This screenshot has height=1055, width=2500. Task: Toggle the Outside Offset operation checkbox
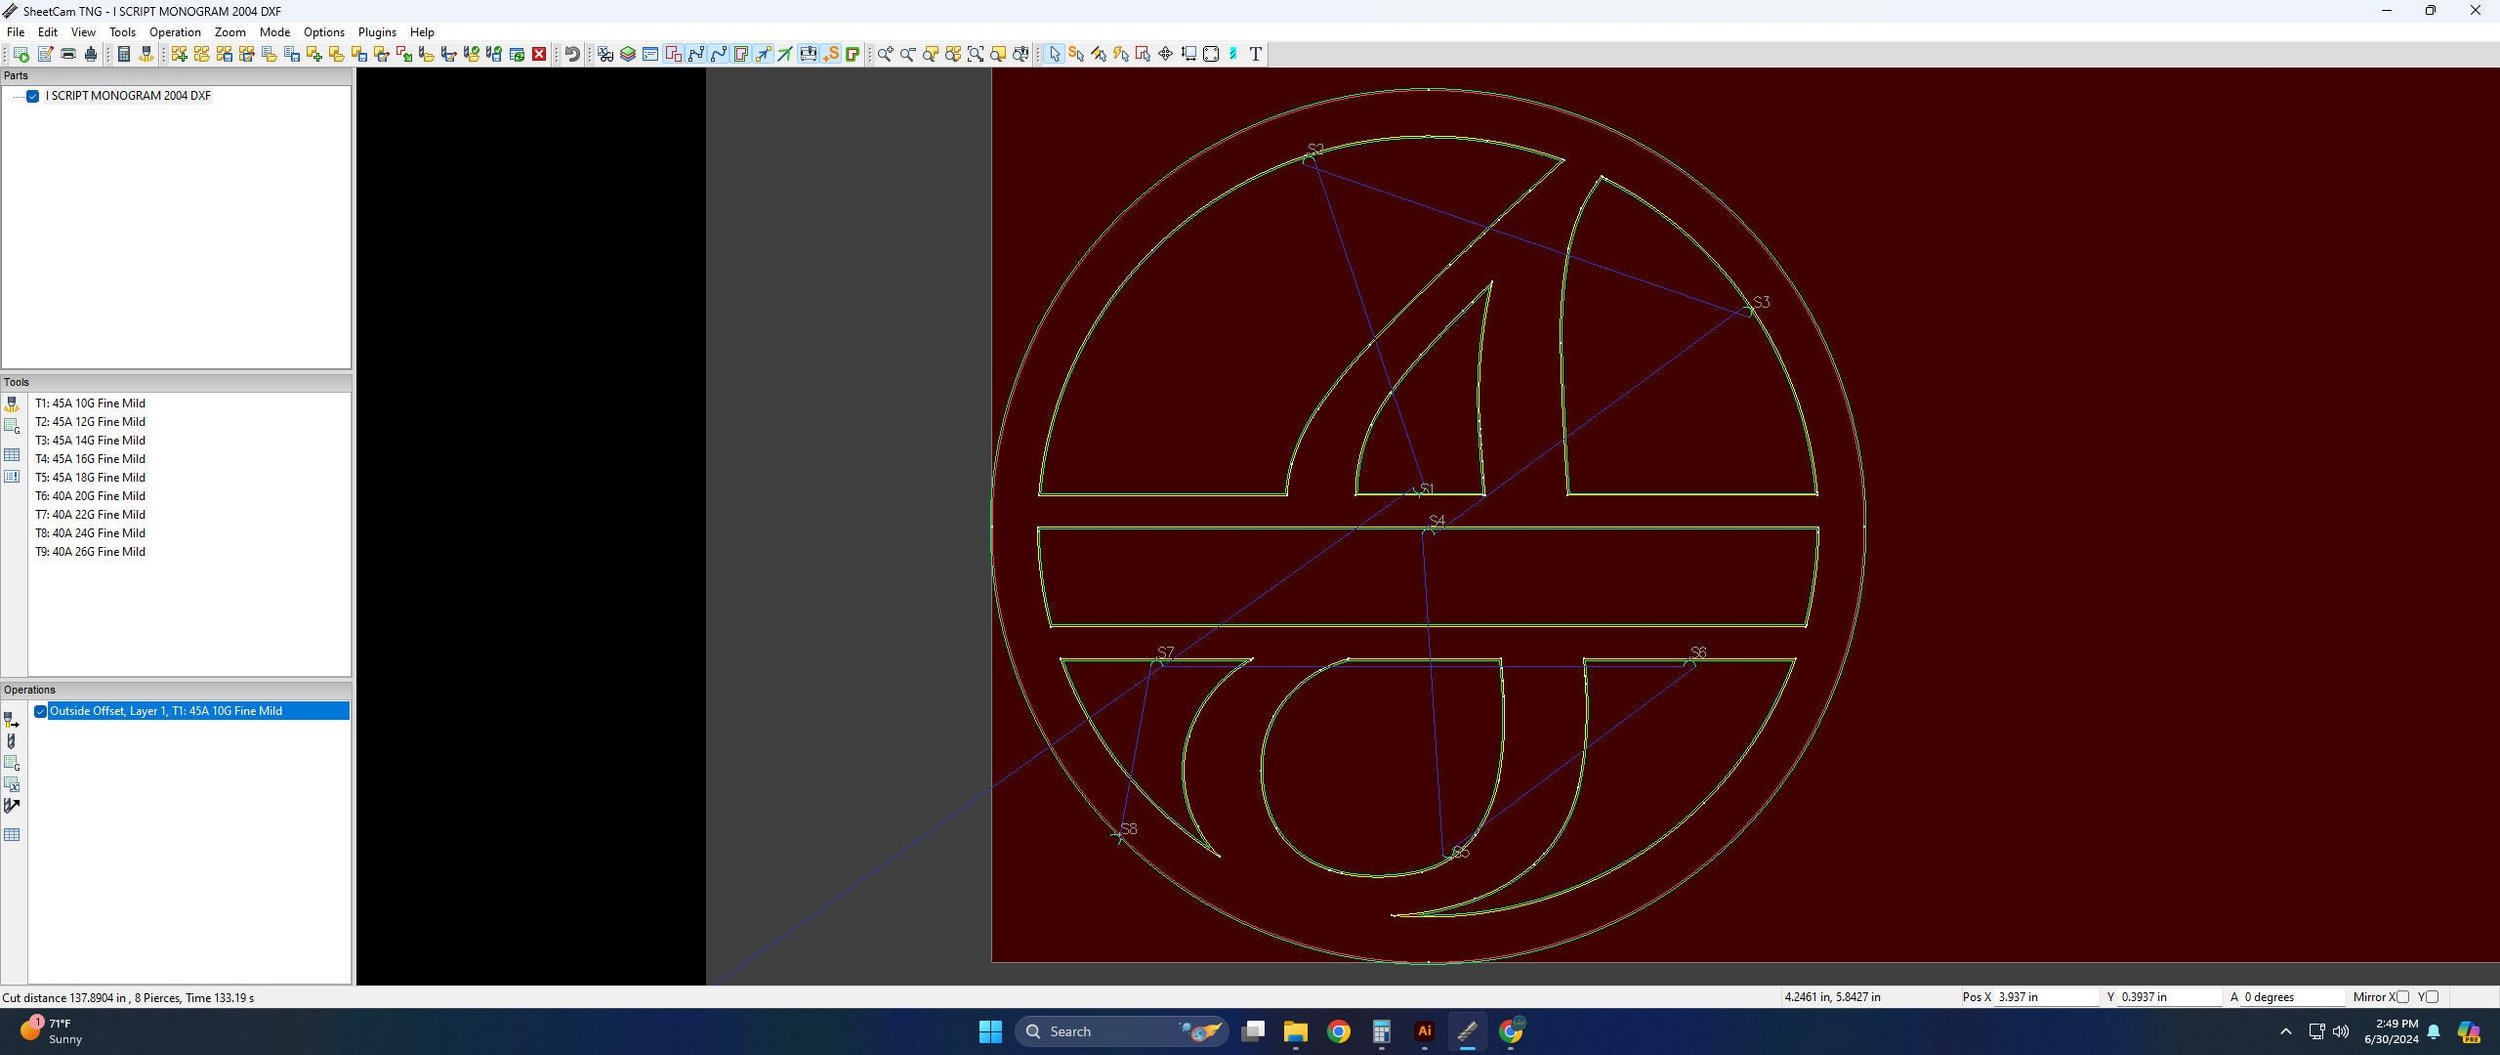click(41, 711)
